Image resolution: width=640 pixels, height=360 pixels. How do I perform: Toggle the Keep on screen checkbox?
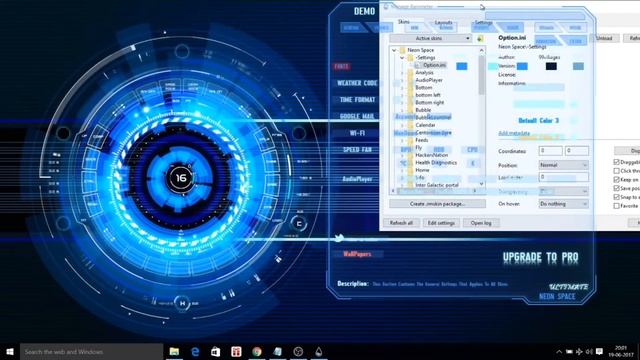[x=616, y=180]
